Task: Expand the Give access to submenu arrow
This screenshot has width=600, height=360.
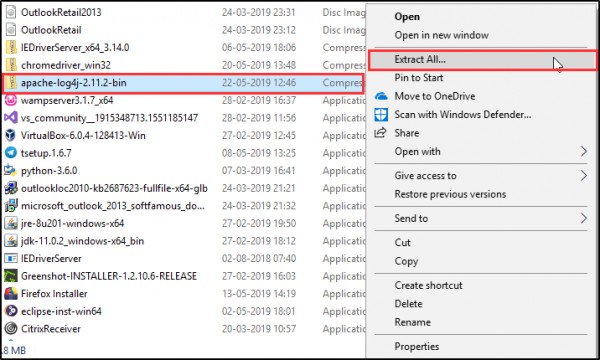Action: pos(584,176)
